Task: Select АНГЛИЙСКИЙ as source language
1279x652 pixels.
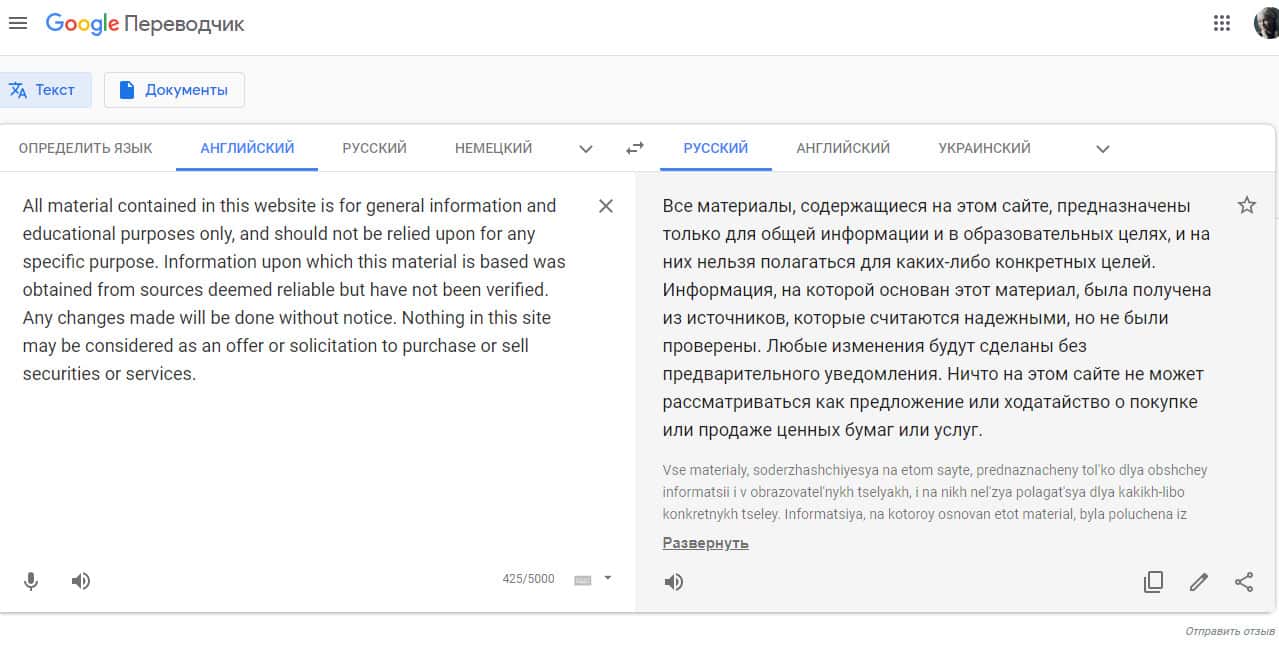Action: coord(247,148)
